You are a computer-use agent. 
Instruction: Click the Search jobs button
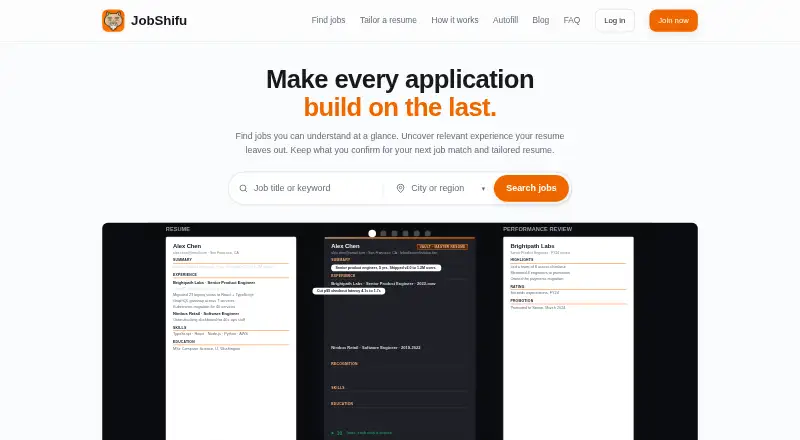(x=531, y=188)
